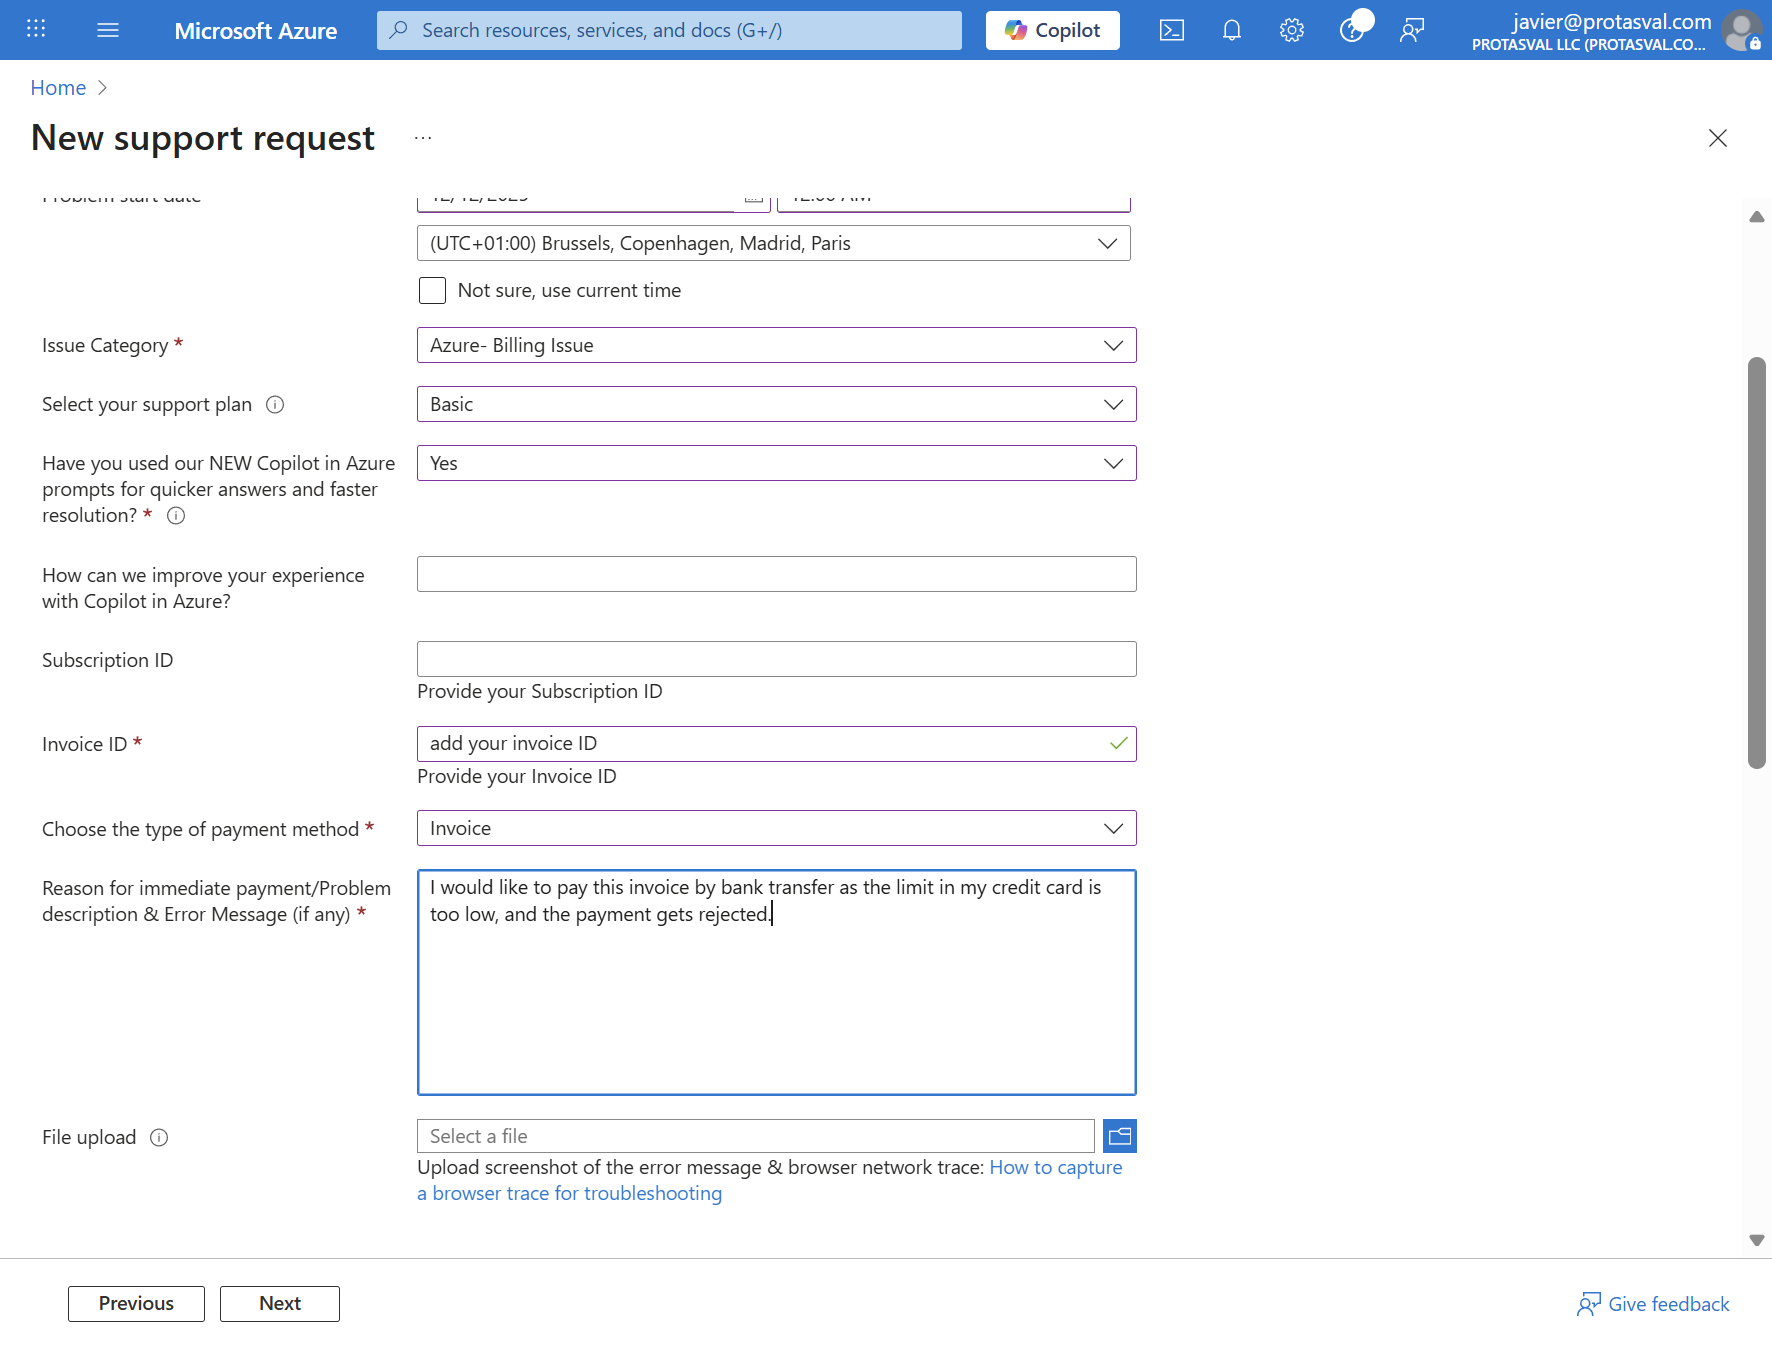Open the Copilot usage dropdown showing Yes
Image resolution: width=1772 pixels, height=1348 pixels.
[x=777, y=463]
